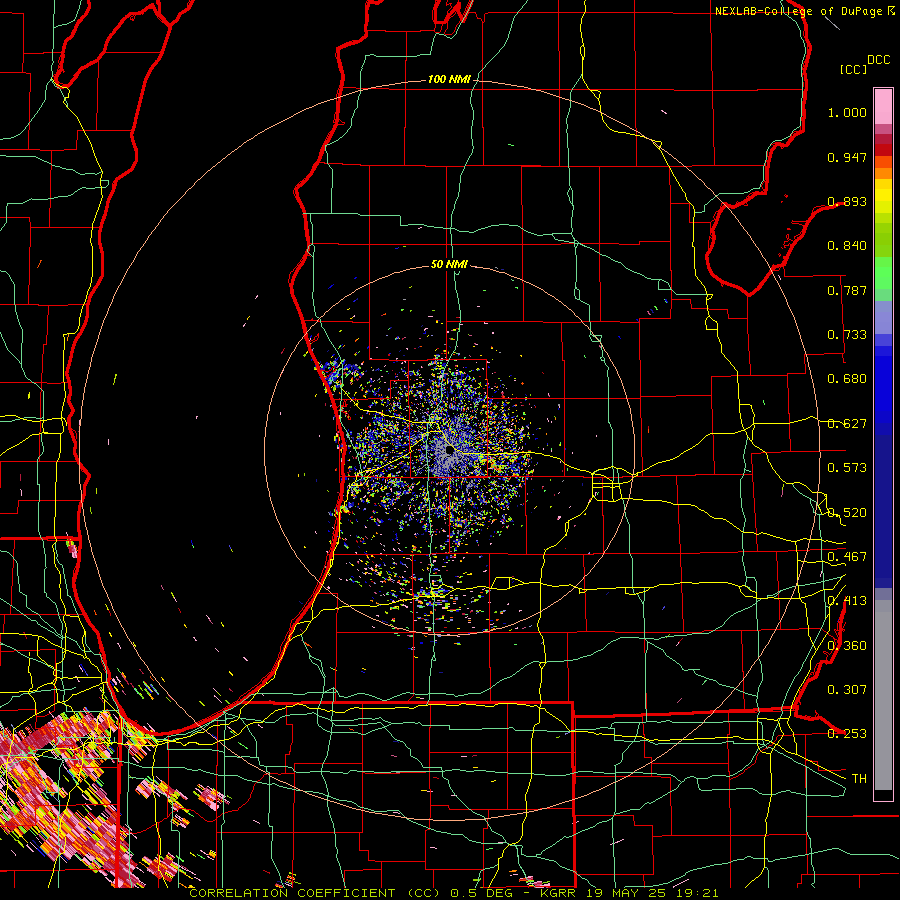
Task: Click the 0.733 legend value
Action: (847, 335)
